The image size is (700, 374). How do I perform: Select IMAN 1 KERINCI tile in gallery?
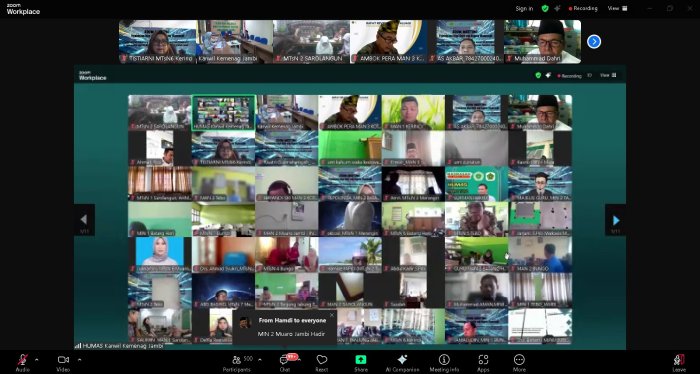tap(413, 112)
